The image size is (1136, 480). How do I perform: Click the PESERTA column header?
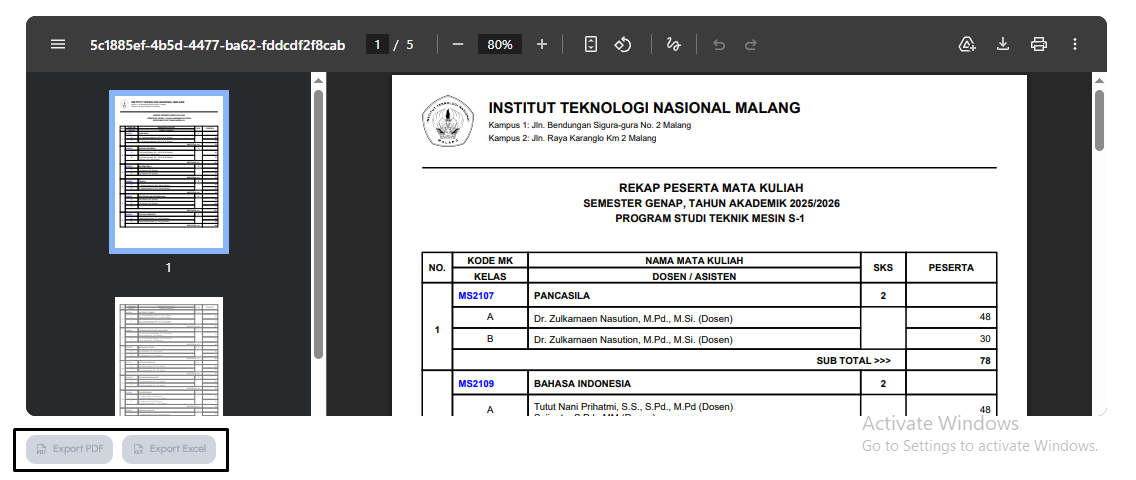[x=951, y=268]
